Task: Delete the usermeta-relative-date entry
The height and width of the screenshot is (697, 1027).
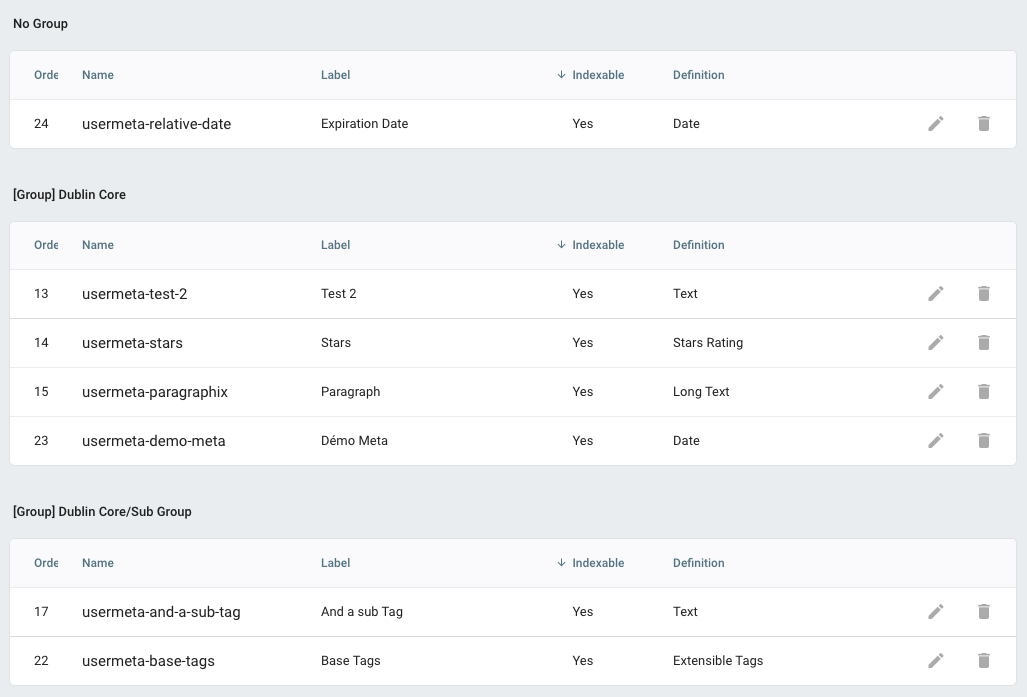Action: 984,124
